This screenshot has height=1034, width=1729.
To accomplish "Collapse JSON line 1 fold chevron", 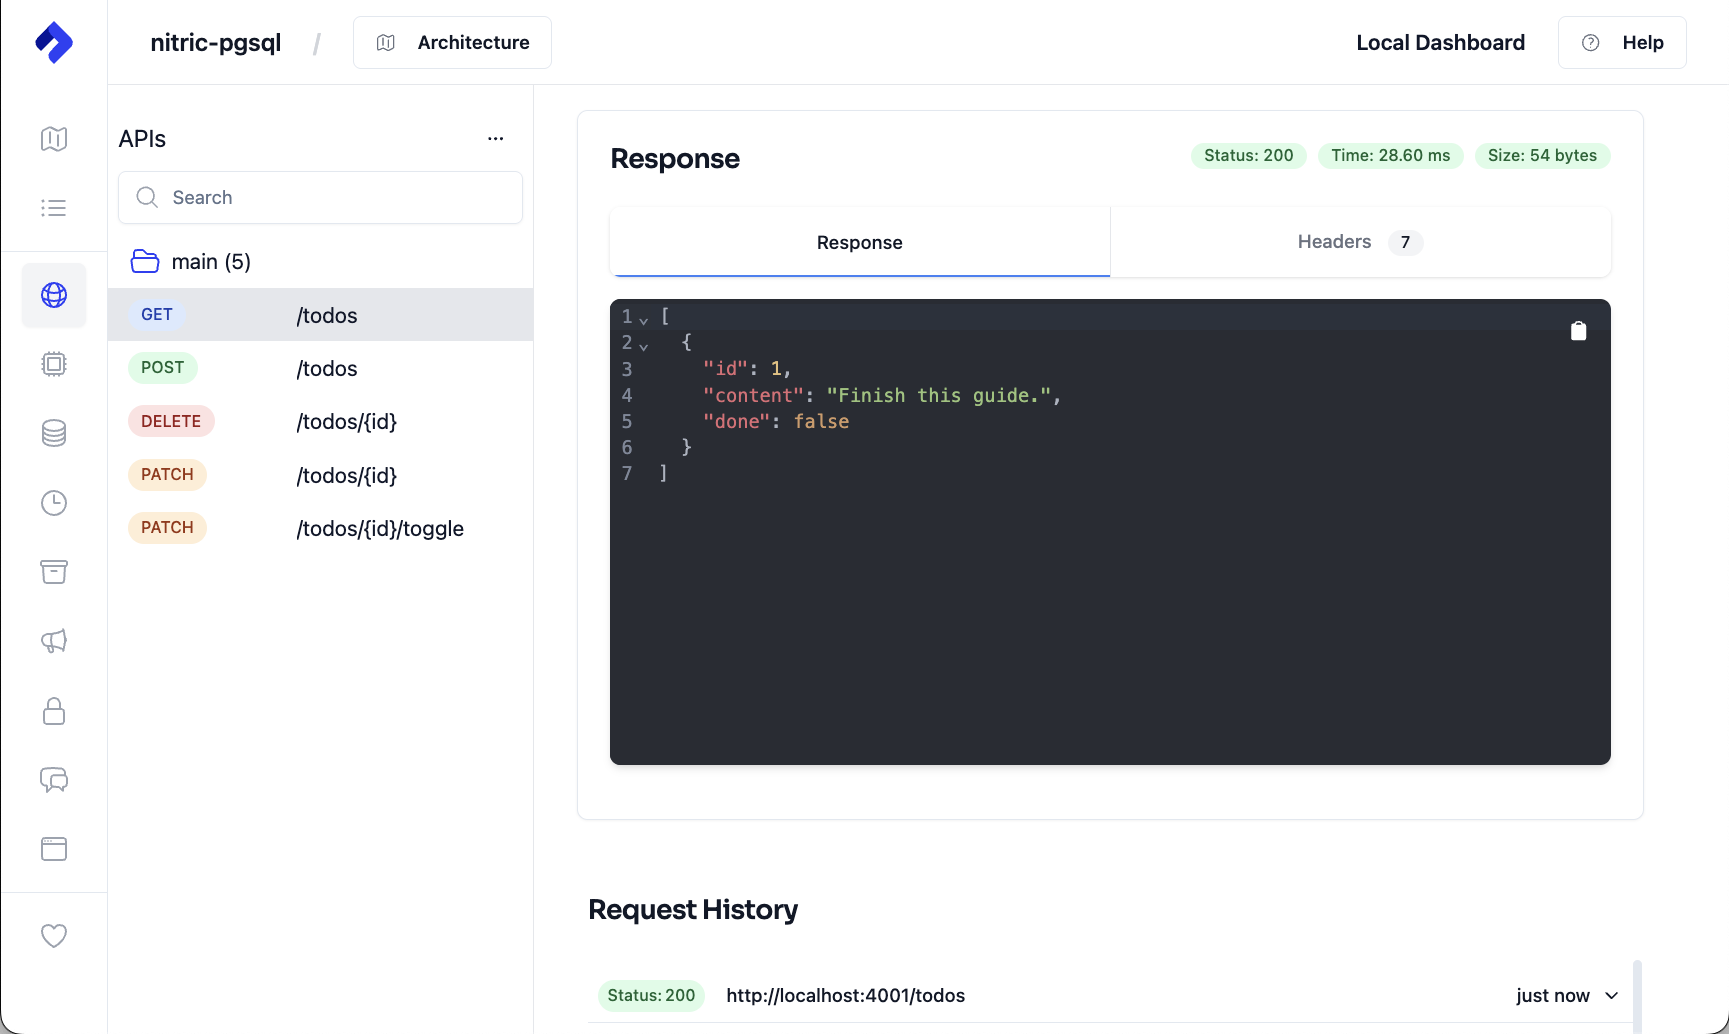I will click(x=644, y=320).
